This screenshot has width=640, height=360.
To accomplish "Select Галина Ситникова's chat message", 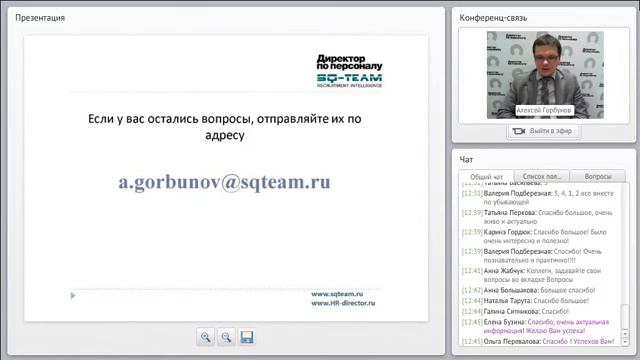I will pos(516,311).
